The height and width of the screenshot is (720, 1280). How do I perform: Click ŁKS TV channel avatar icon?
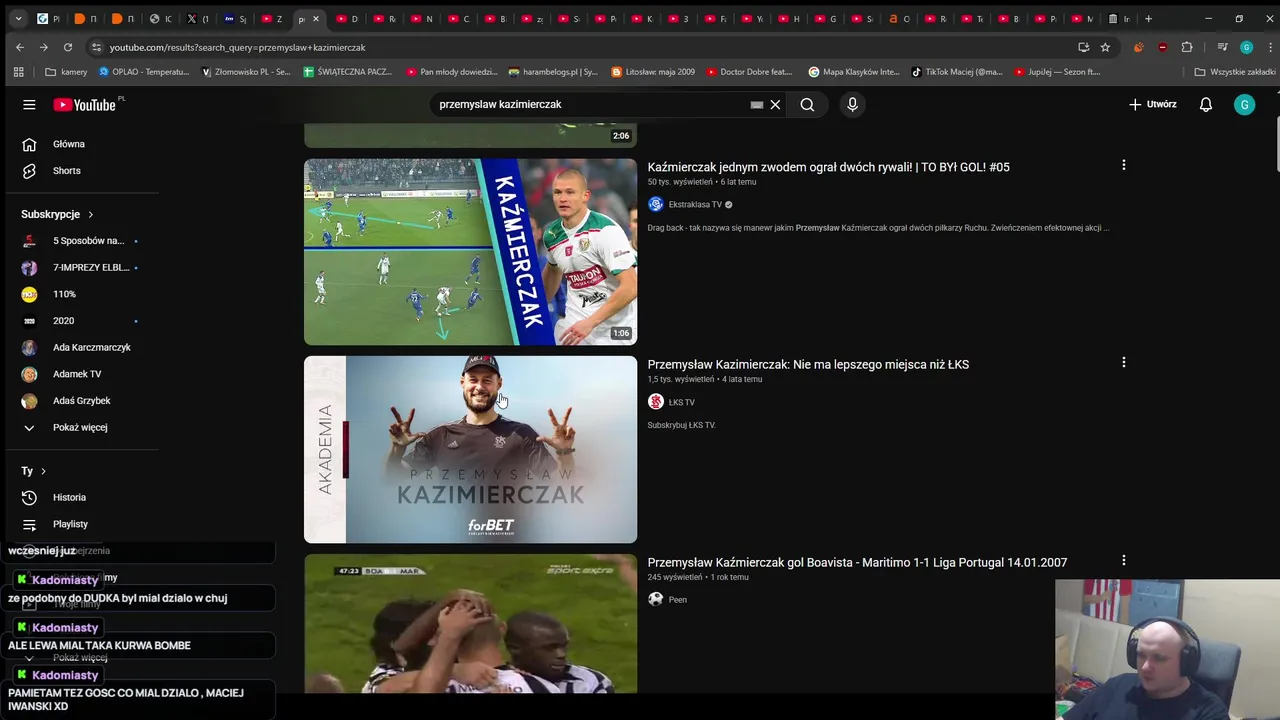[x=655, y=402]
